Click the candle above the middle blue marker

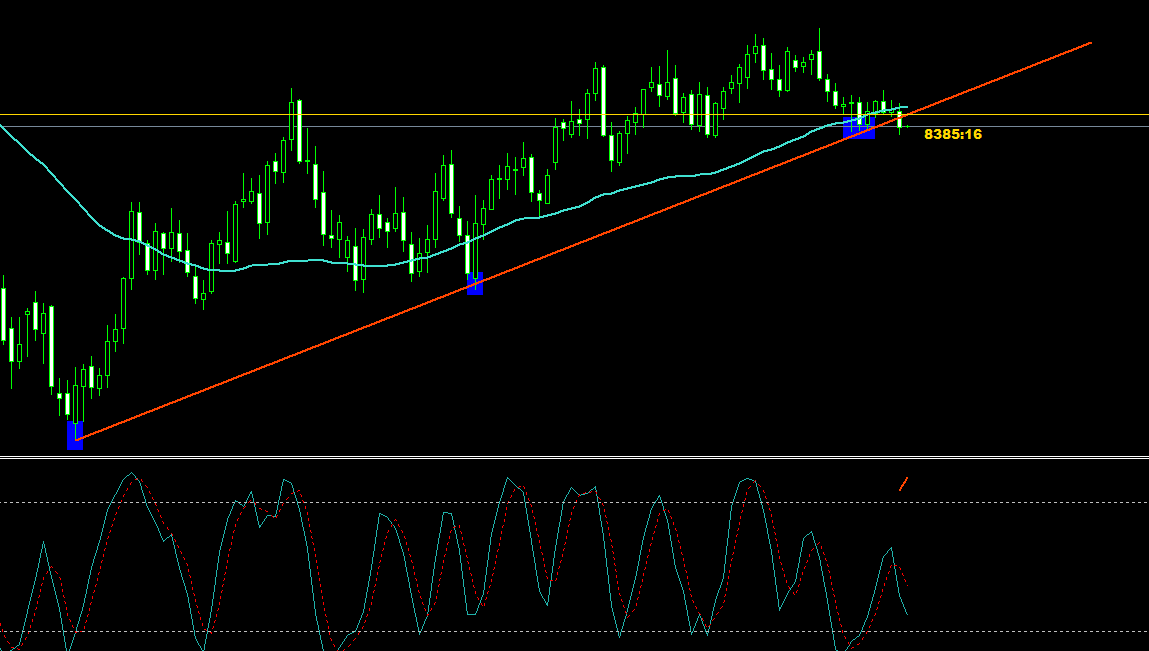pos(475,248)
